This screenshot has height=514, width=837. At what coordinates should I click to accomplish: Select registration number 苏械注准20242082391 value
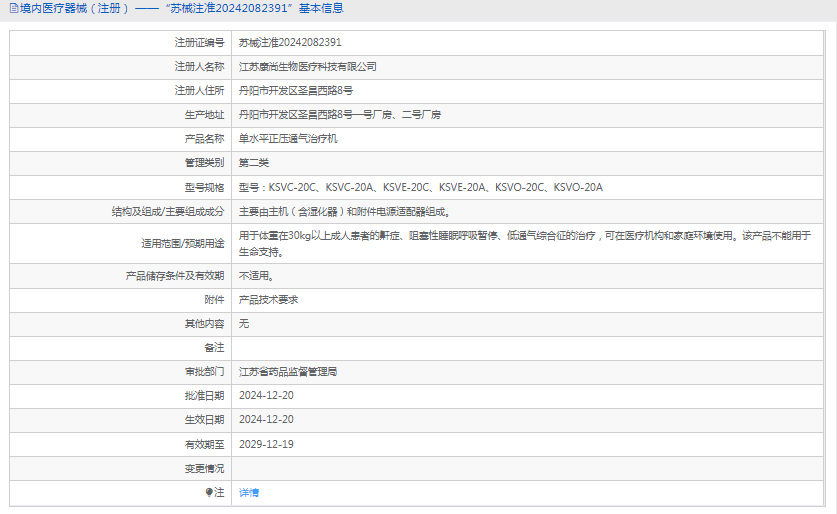coord(290,43)
